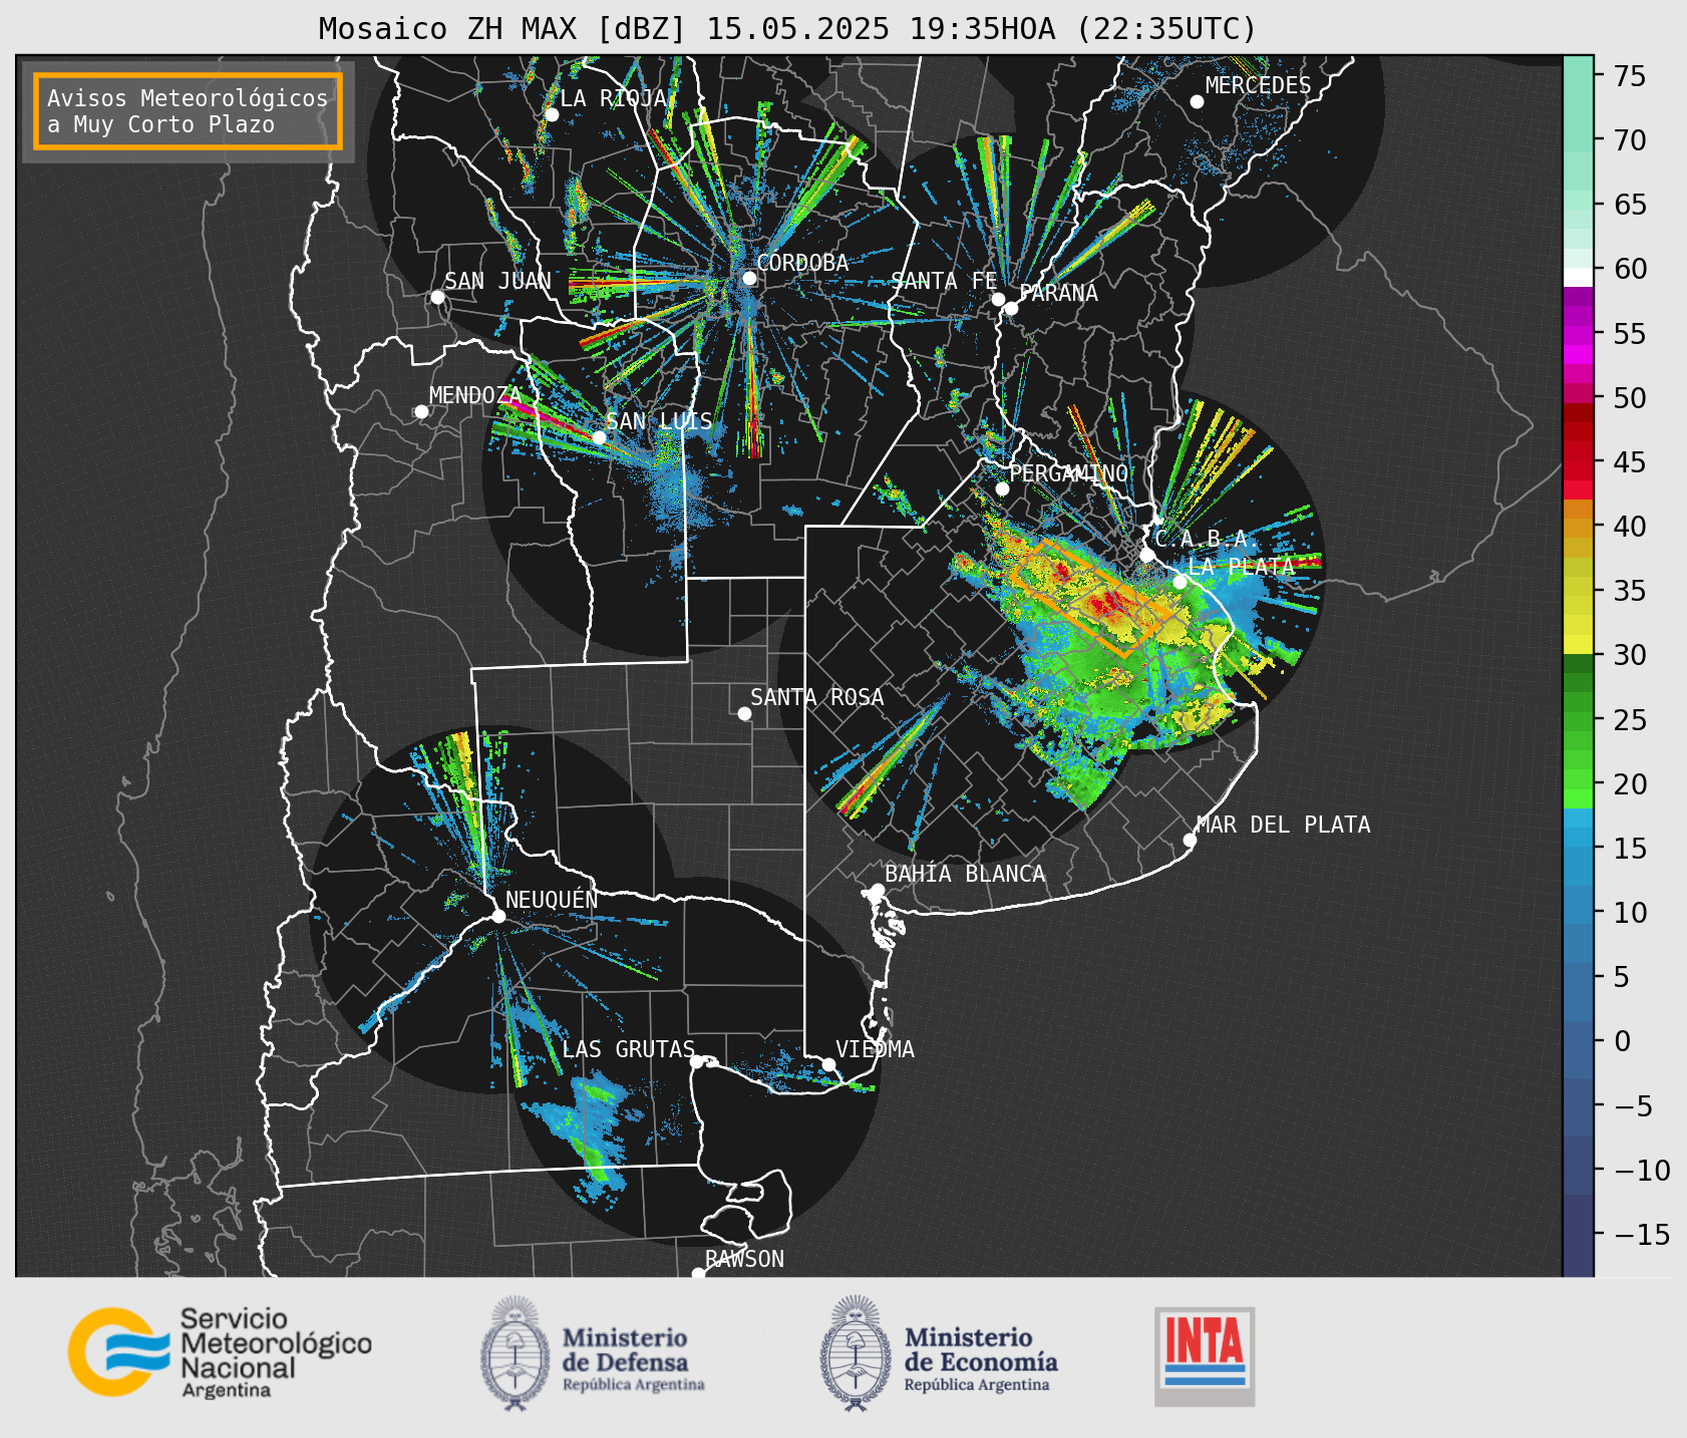This screenshot has height=1438, width=1687.
Task: Click the BAHÍA BLANCA city marker dot
Action: click(x=877, y=890)
